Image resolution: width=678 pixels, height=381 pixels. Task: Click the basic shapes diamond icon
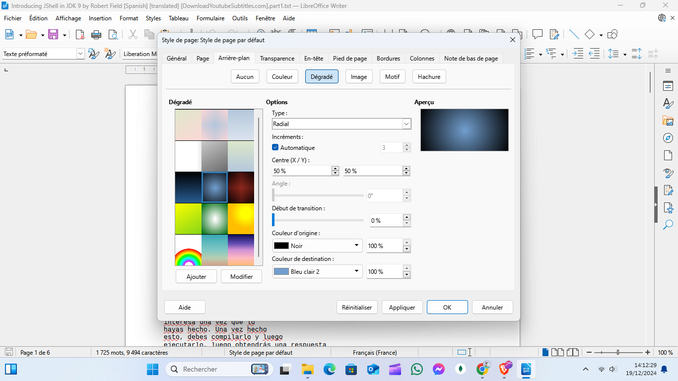click(x=589, y=34)
